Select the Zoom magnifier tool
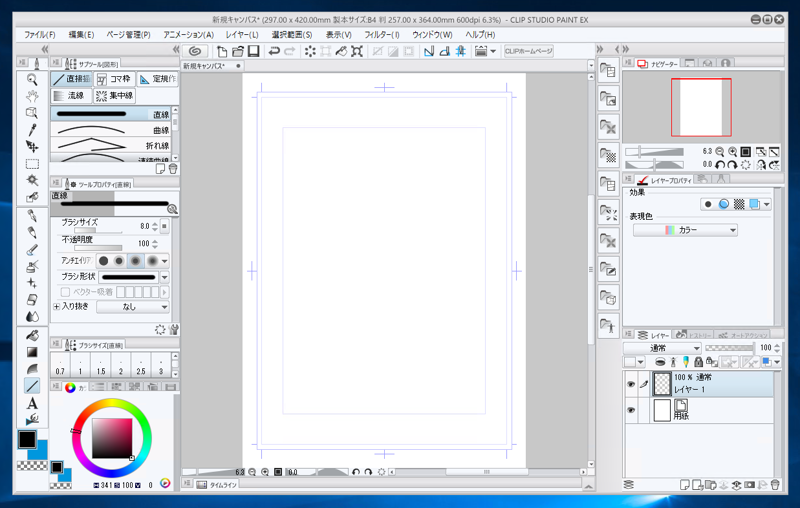 (32, 80)
